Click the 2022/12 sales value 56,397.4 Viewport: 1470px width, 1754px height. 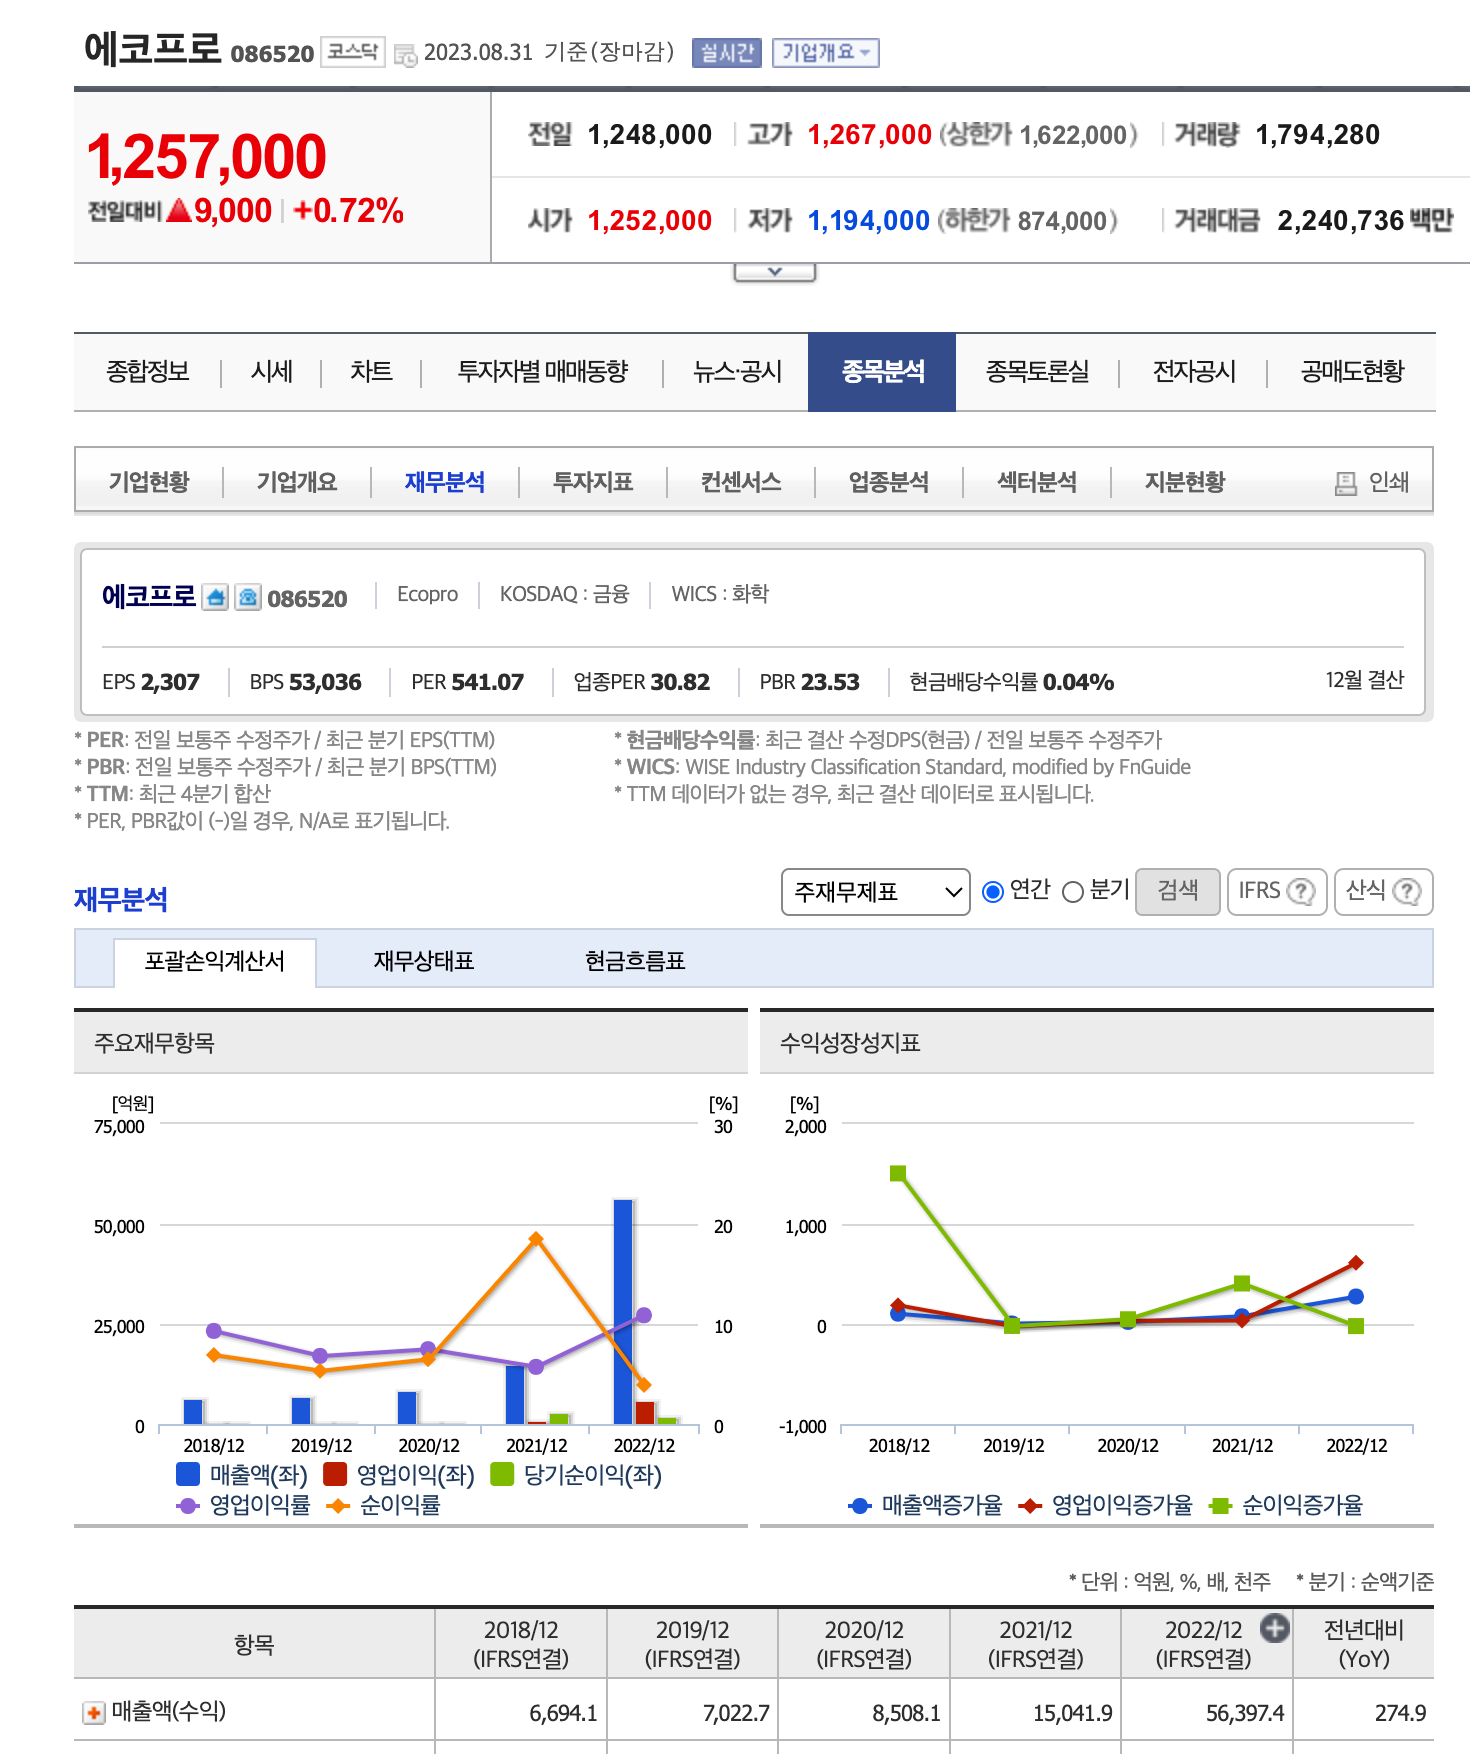(x=1244, y=1713)
